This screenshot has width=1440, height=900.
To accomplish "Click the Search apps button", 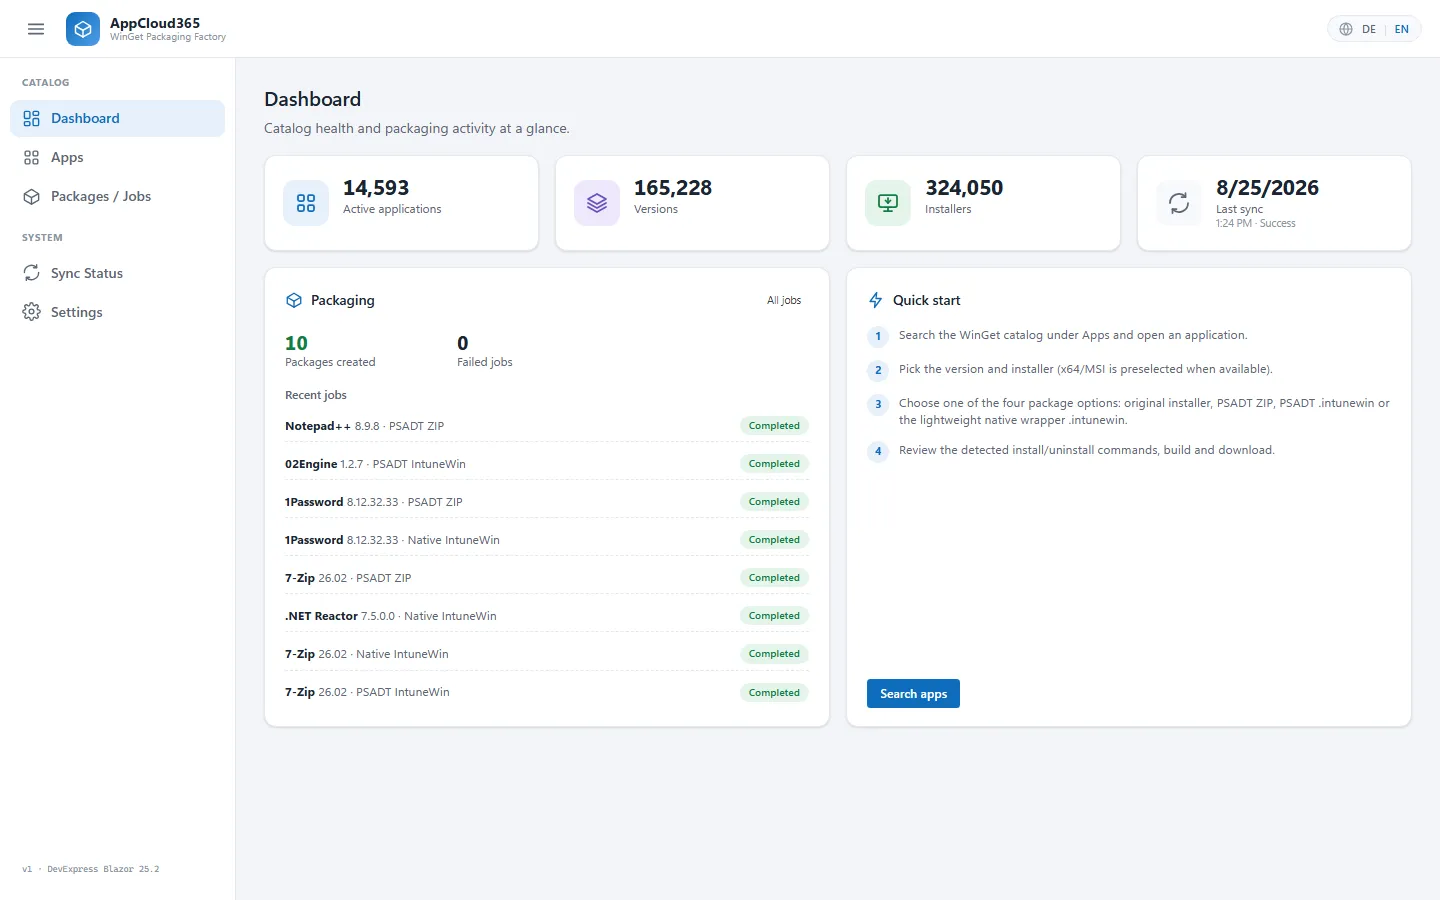I will pyautogui.click(x=913, y=694).
